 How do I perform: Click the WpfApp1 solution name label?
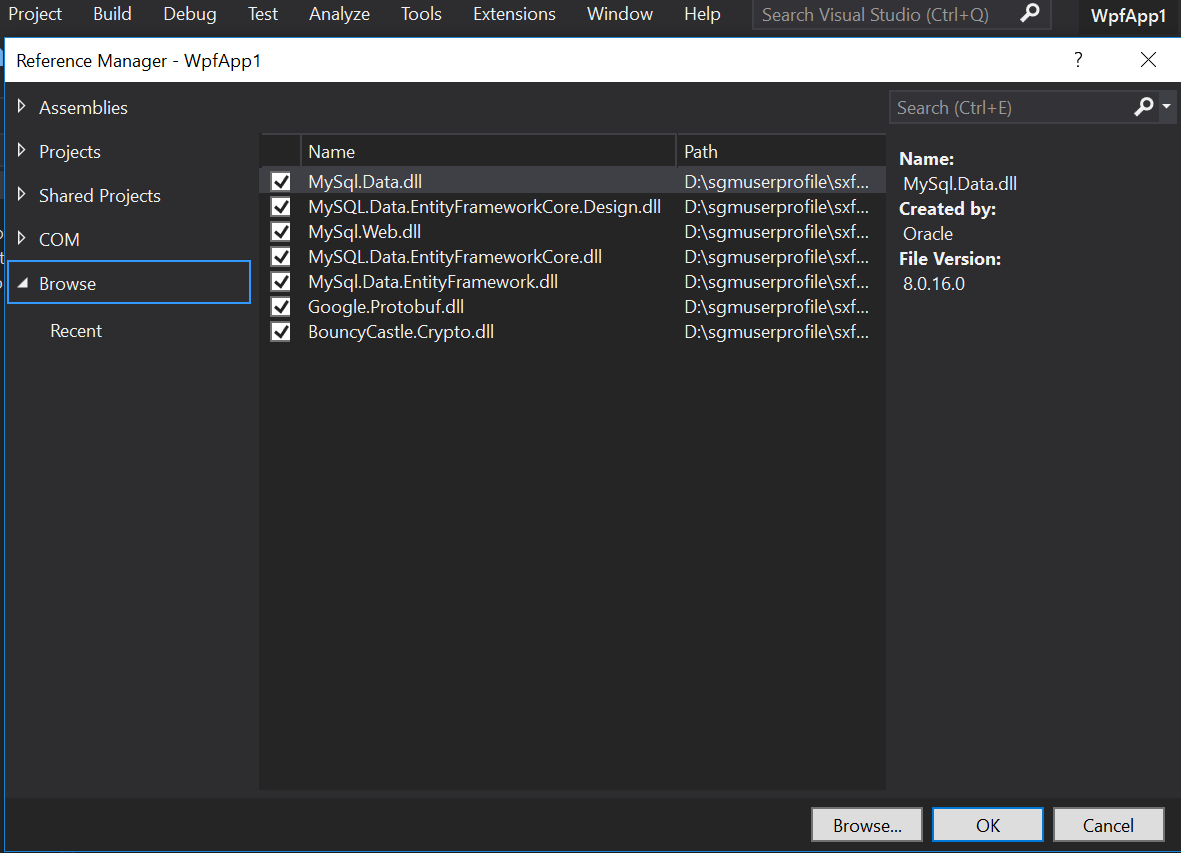click(1128, 16)
